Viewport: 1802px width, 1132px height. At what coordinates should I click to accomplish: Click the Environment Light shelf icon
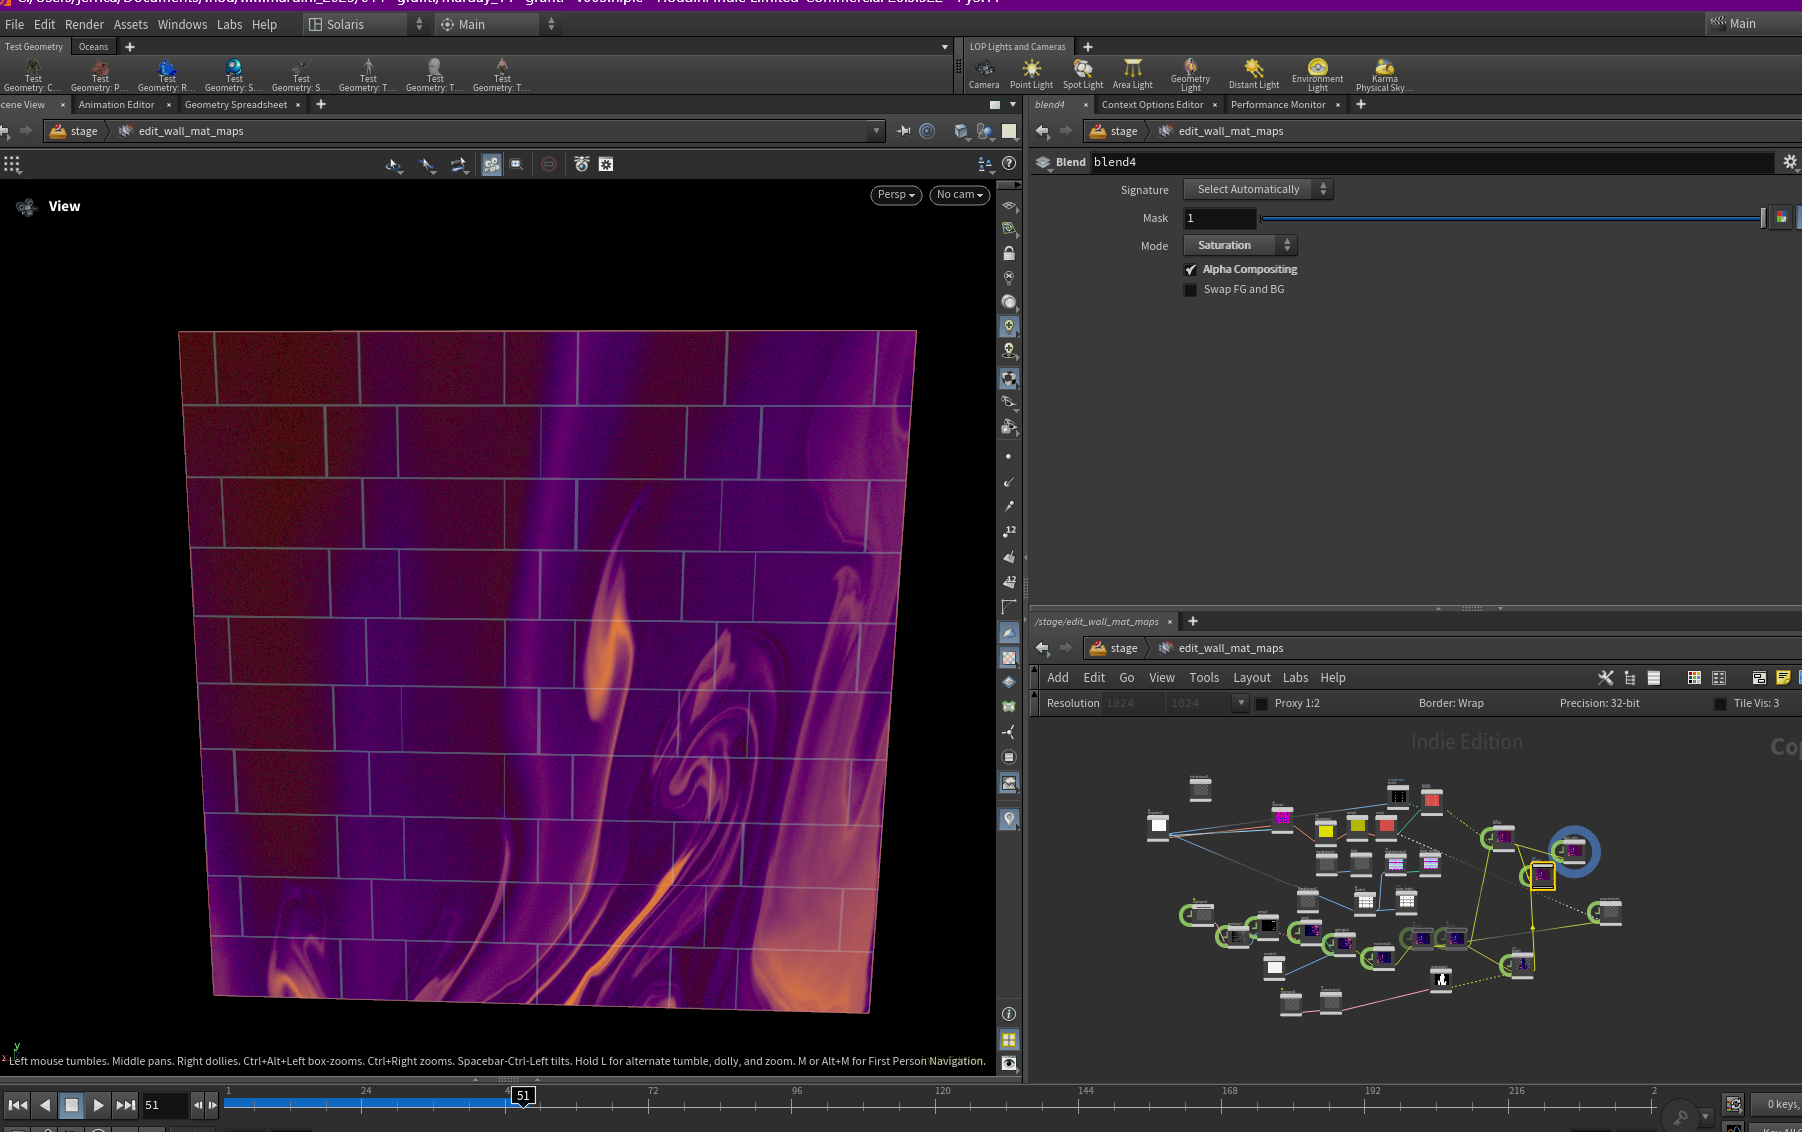pos(1318,75)
